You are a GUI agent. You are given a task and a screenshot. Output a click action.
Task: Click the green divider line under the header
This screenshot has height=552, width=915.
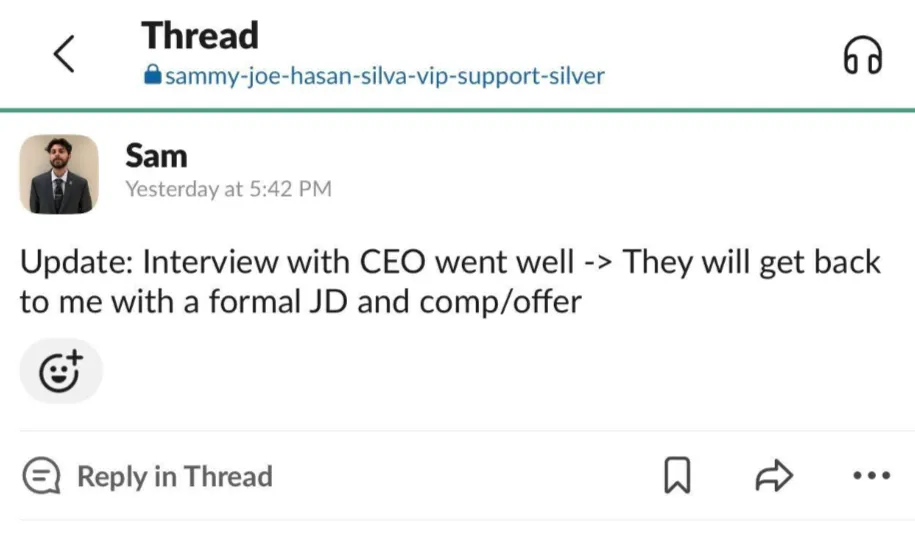point(458,109)
